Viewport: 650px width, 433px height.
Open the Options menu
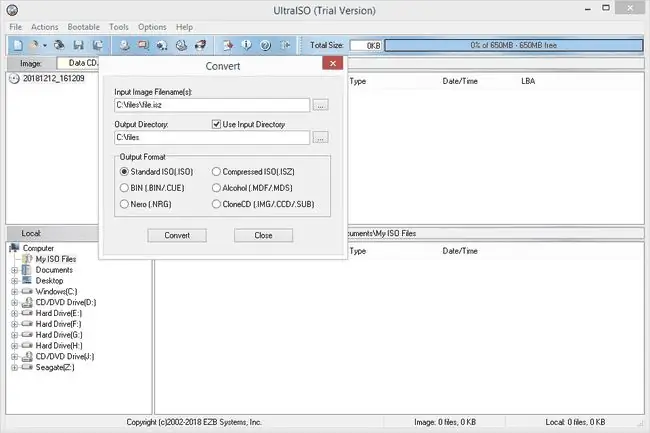(x=152, y=27)
